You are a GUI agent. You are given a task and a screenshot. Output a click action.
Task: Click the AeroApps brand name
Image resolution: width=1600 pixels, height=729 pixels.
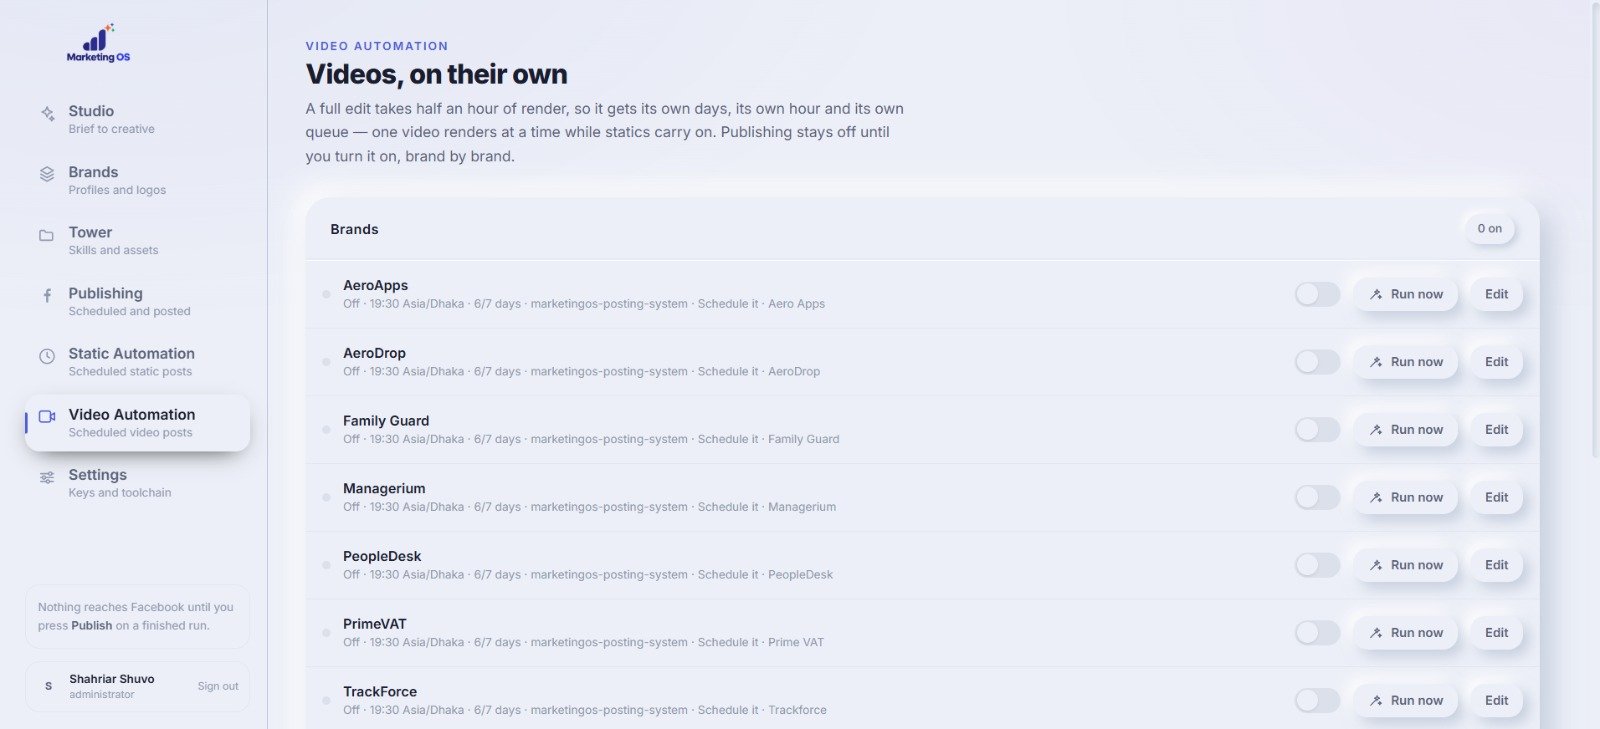(x=375, y=285)
